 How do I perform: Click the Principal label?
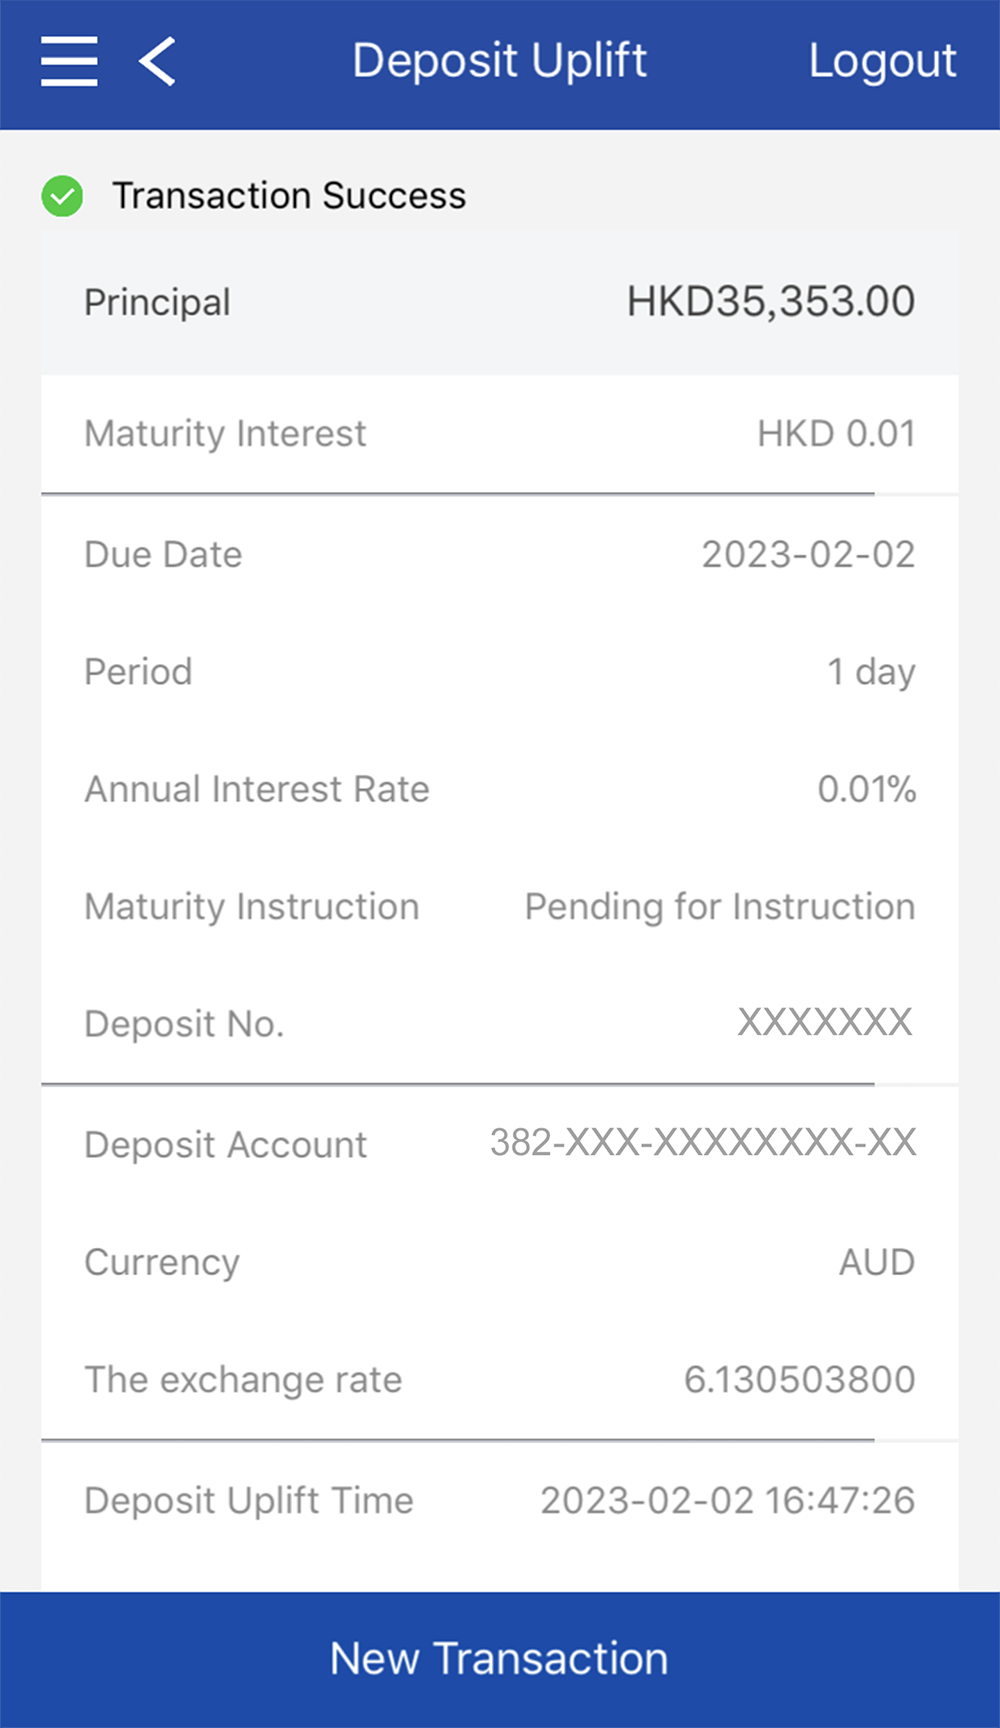tap(157, 302)
